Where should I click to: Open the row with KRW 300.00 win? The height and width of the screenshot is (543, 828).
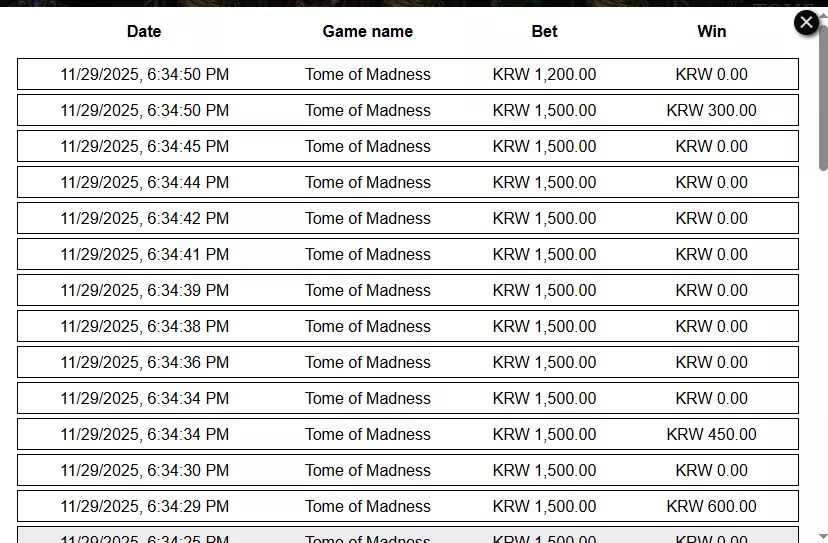coord(408,110)
